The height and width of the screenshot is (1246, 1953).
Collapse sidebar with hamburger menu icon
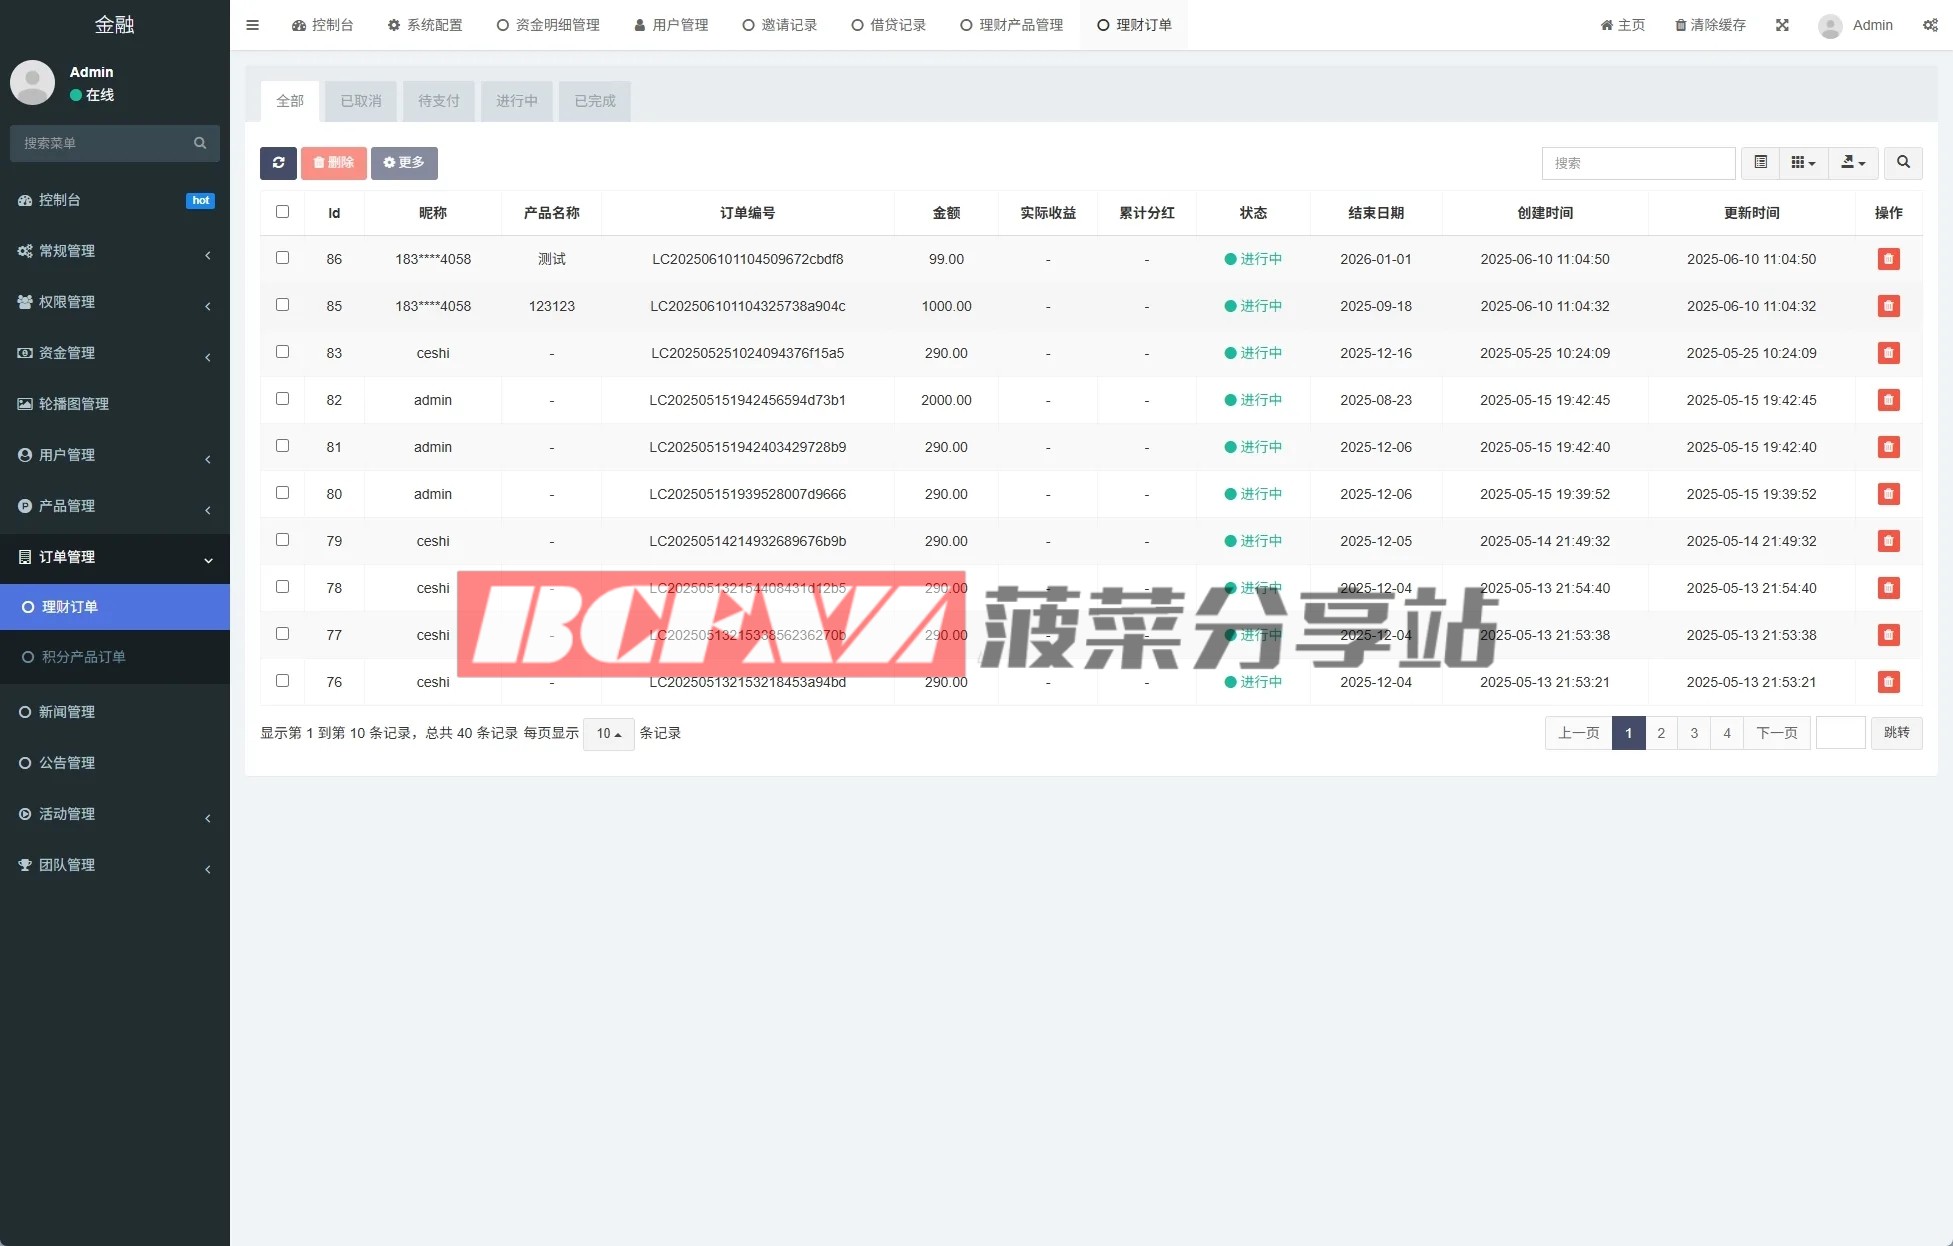pos(253,25)
